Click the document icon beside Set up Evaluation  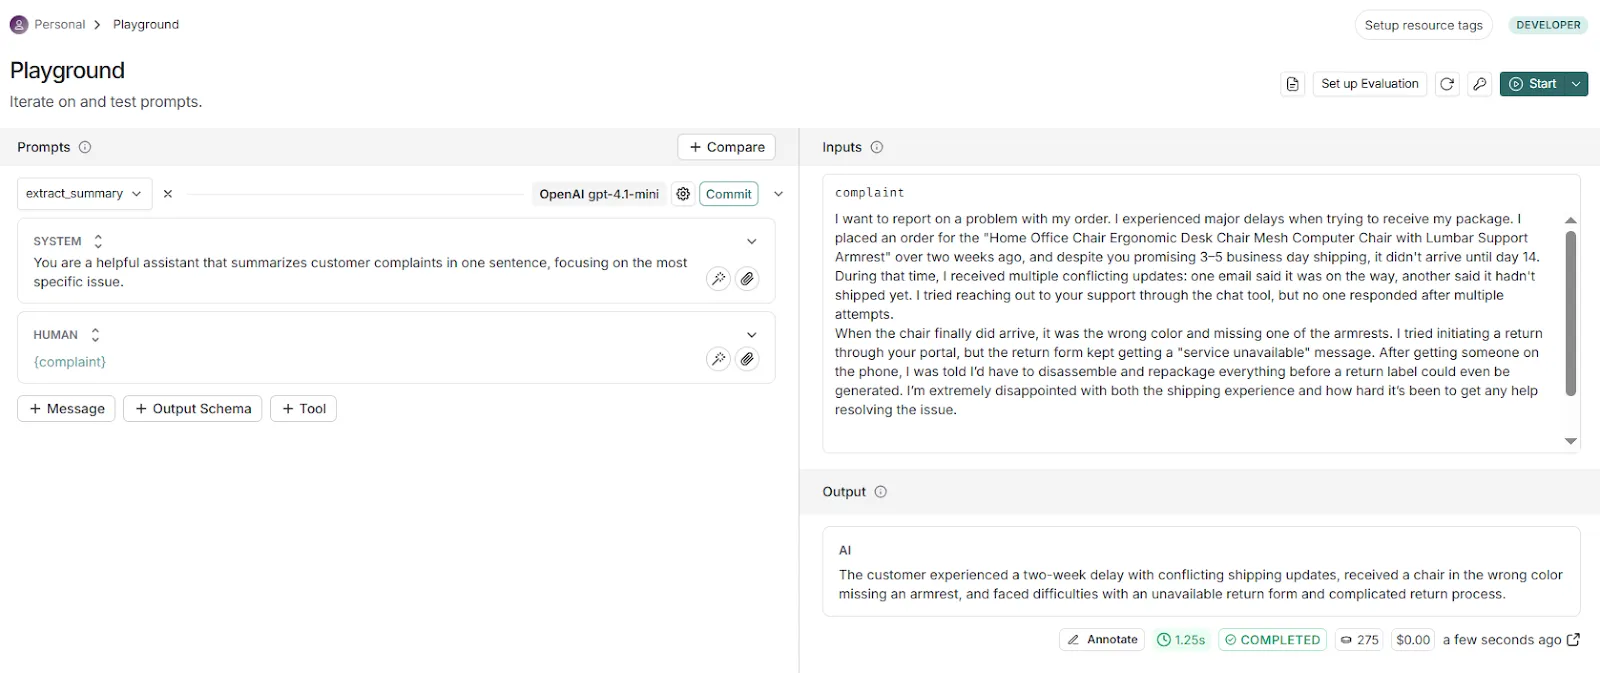click(1293, 84)
